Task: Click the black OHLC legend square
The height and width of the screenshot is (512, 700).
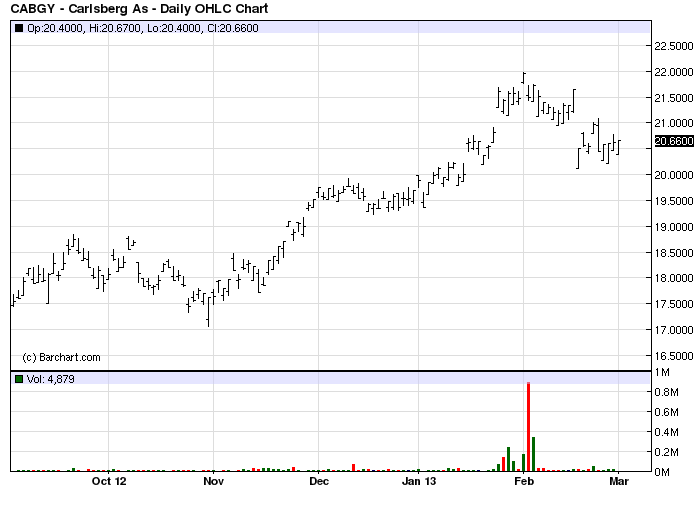Action: (x=19, y=28)
